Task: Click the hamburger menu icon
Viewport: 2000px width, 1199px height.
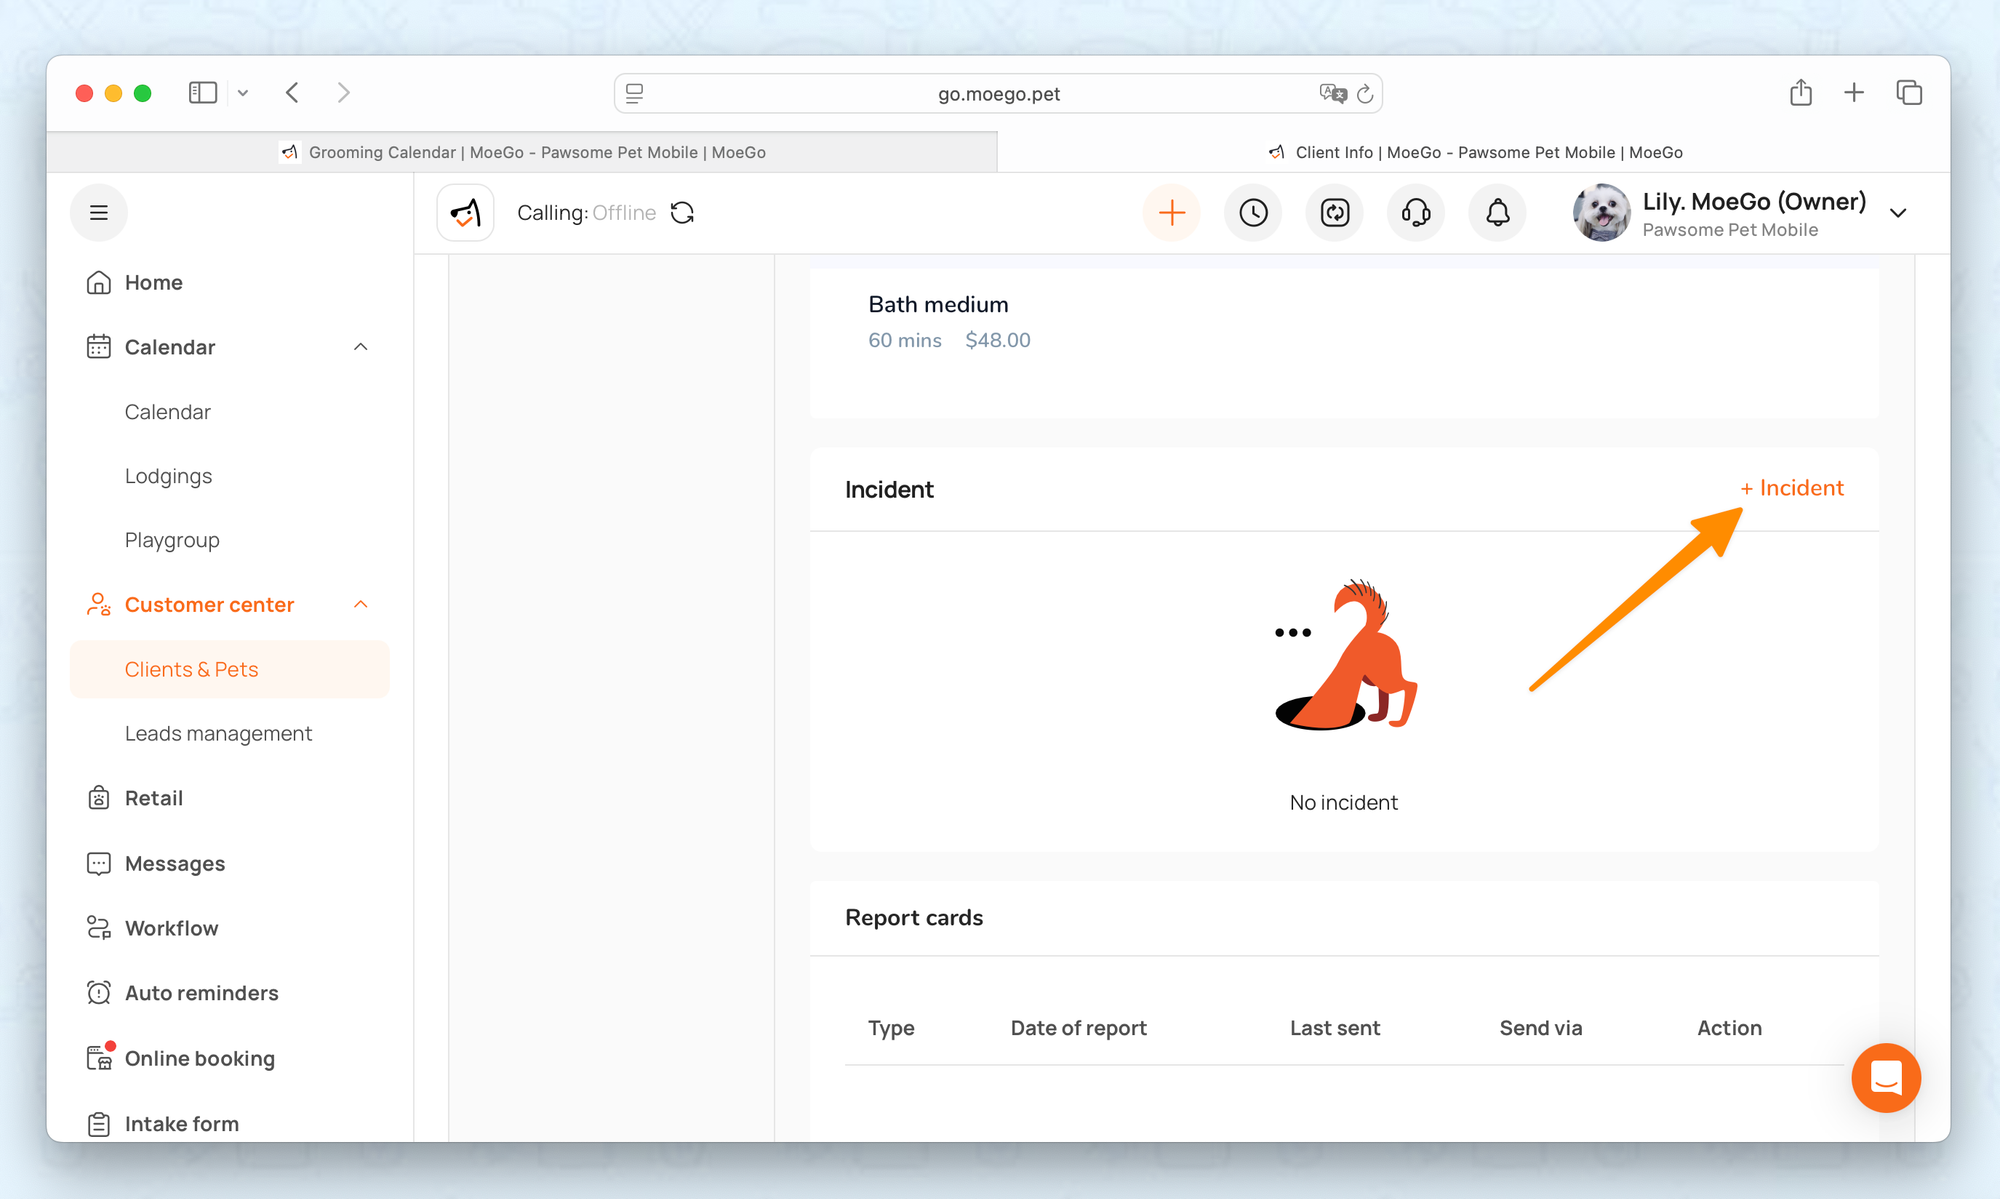Action: [x=99, y=213]
